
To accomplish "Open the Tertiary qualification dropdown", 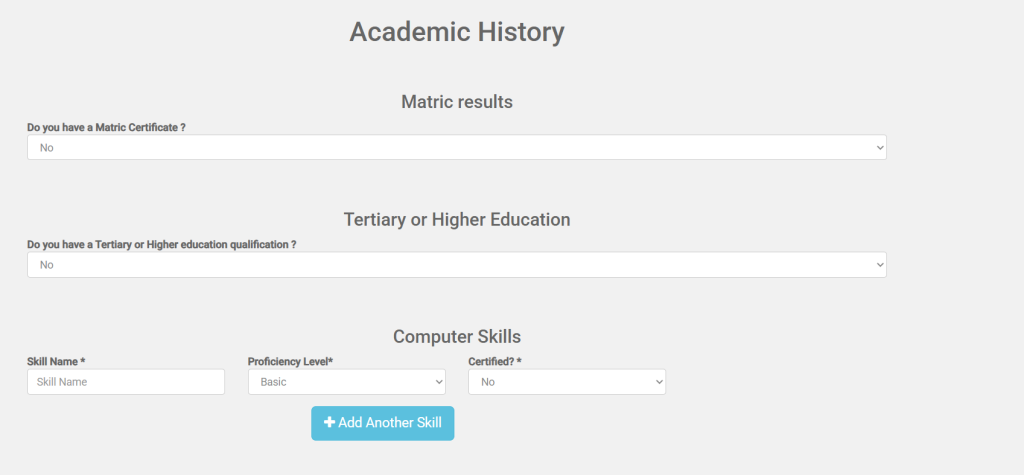I will click(456, 265).
